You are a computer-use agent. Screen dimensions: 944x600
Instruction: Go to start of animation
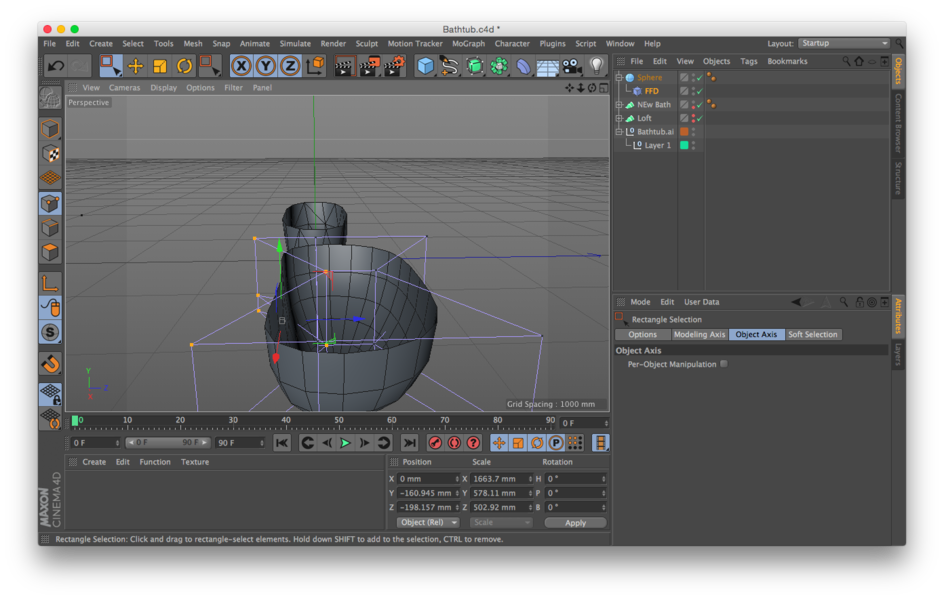281,443
